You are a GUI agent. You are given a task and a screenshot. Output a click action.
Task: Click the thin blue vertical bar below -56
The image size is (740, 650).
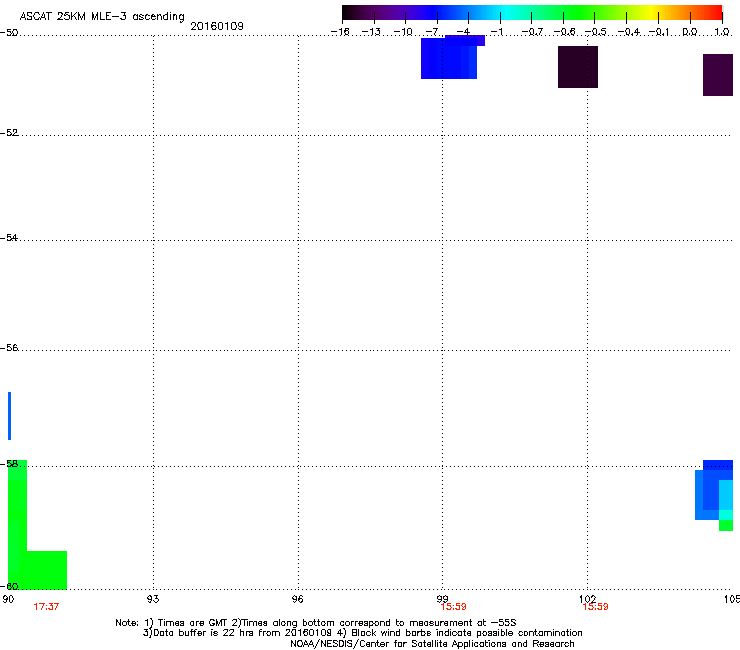[9, 416]
